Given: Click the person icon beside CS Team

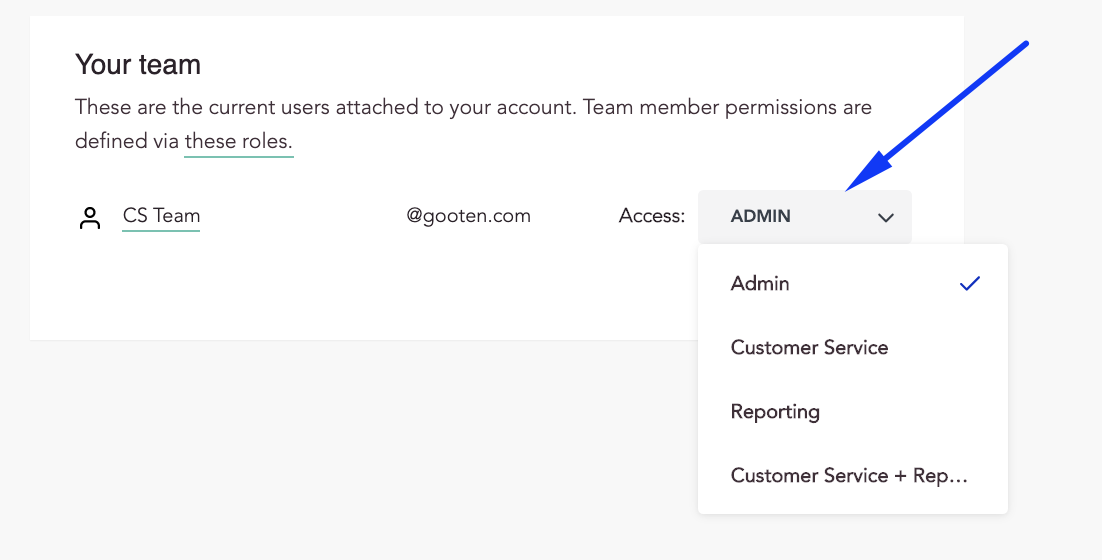Looking at the screenshot, I should [91, 218].
